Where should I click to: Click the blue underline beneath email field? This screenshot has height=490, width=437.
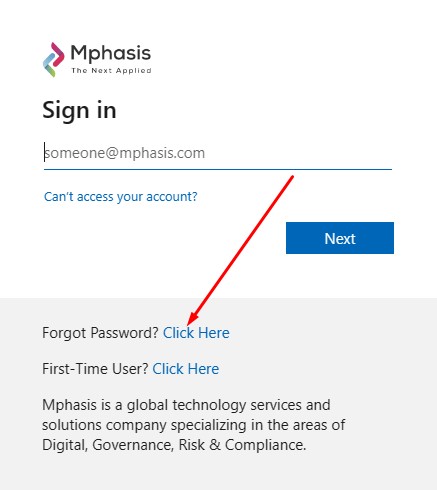[x=218, y=169]
